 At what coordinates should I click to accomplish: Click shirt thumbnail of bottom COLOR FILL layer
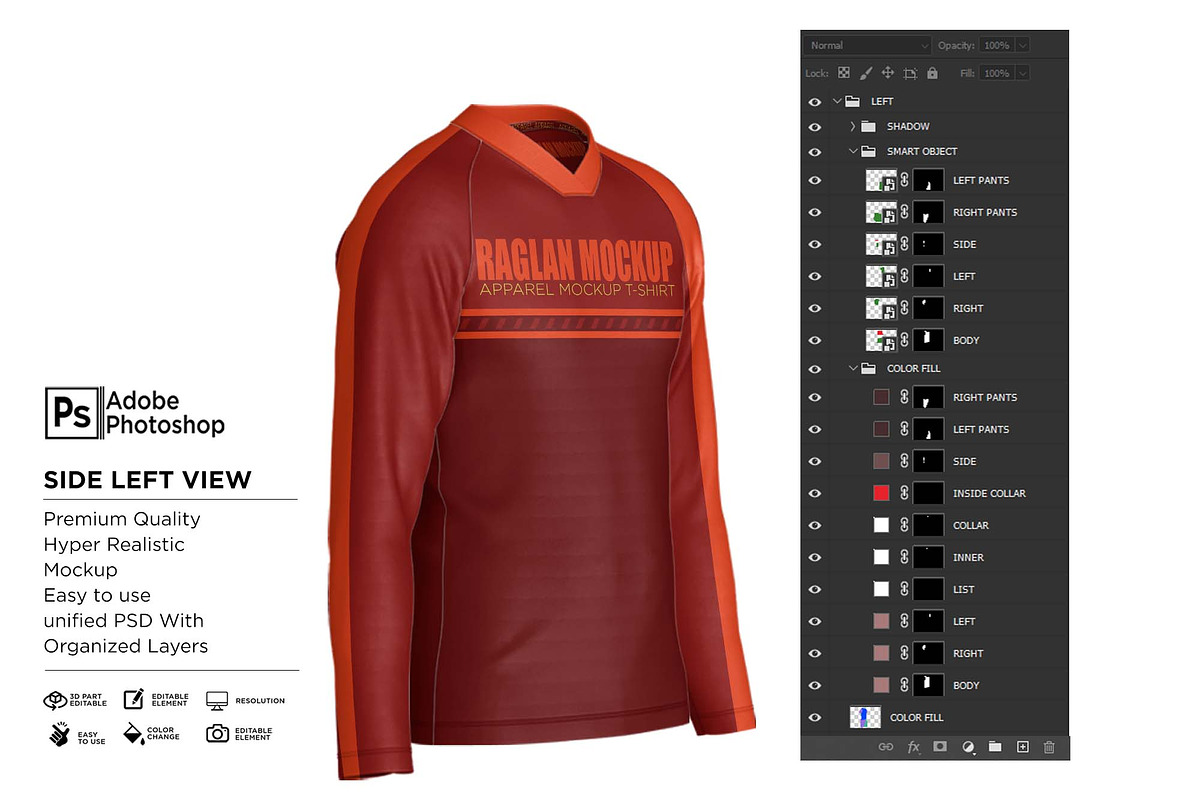click(x=865, y=717)
